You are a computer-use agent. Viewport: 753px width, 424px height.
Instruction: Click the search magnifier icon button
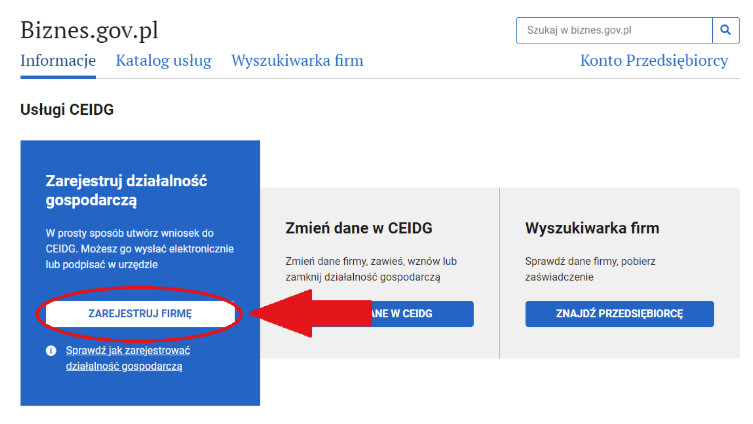(726, 30)
